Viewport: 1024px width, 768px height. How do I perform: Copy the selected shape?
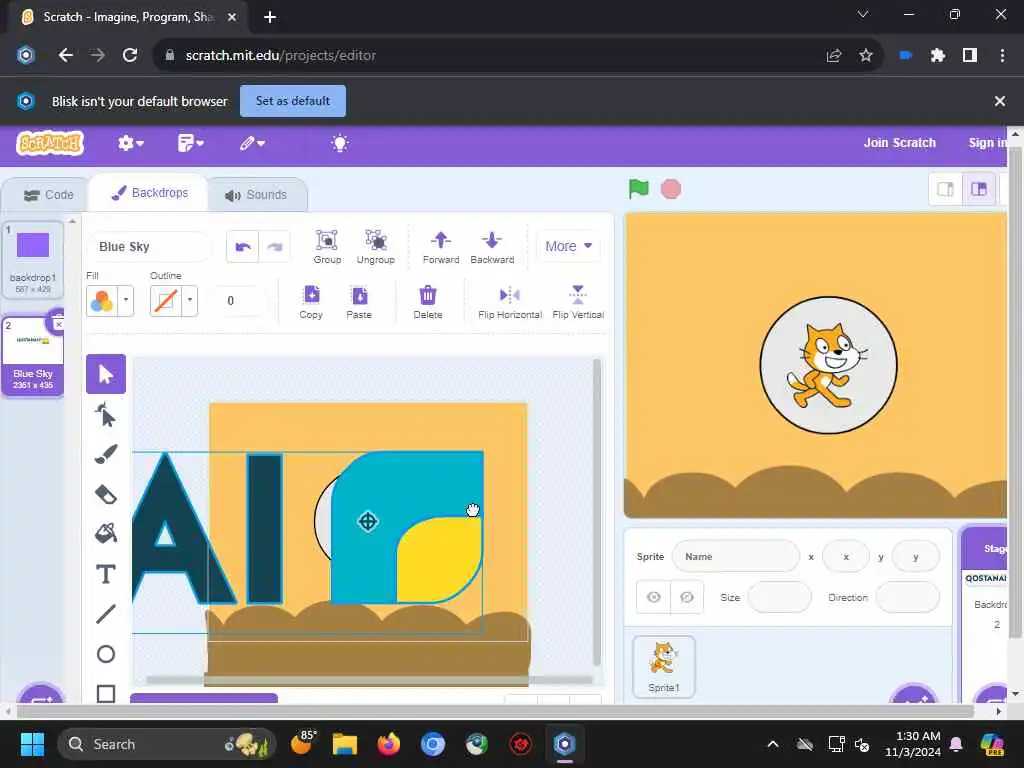(311, 301)
